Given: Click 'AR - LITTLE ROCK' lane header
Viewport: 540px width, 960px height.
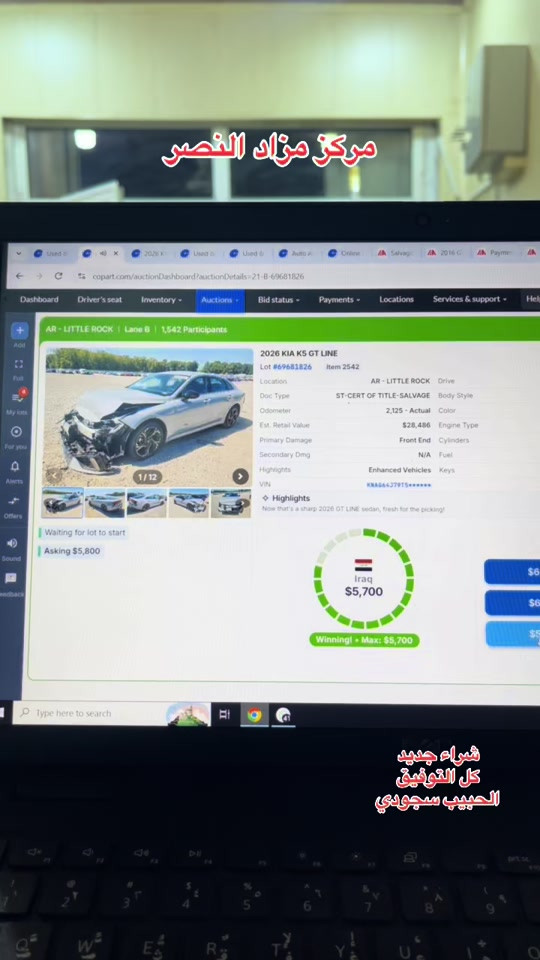Looking at the screenshot, I should click(x=80, y=329).
